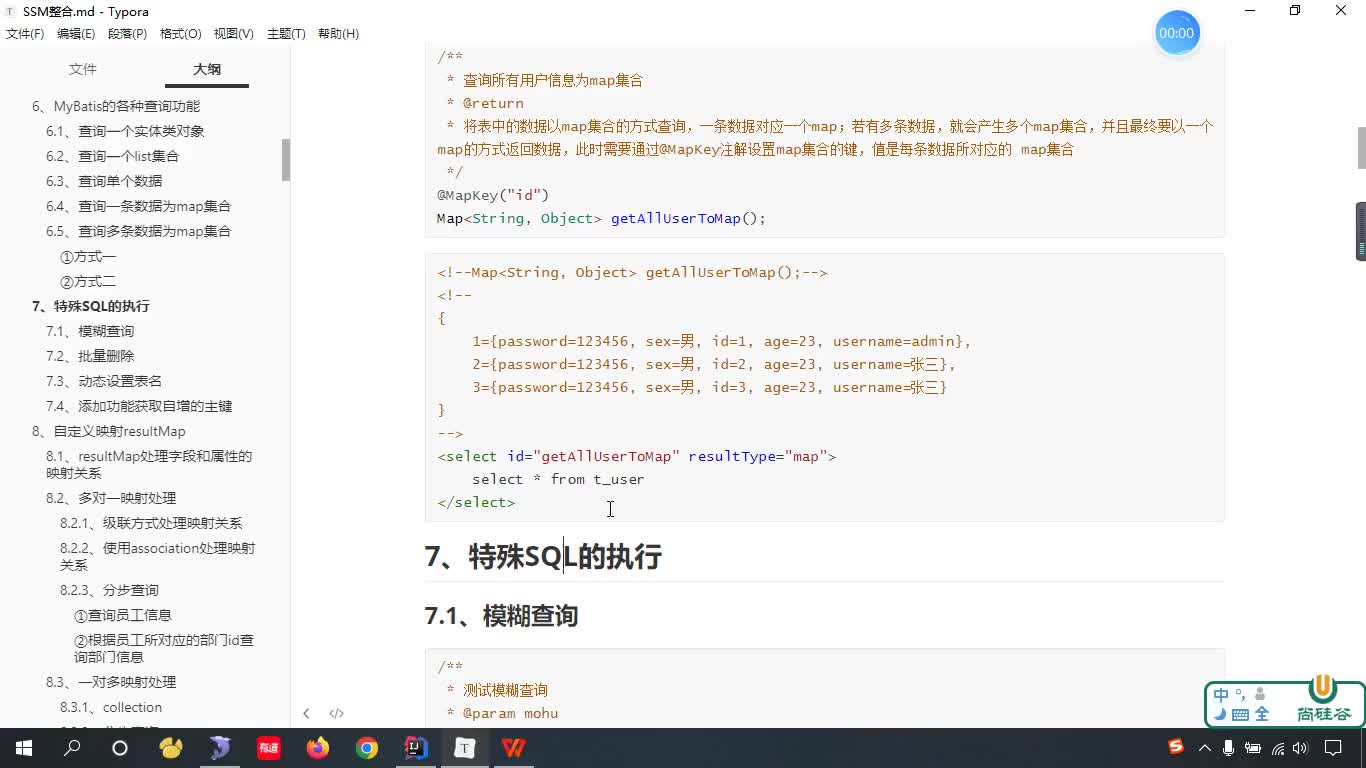The image size is (1366, 768).
Task: Jump to 6.2、查询一个list集合 in outline
Action: [x=112, y=156]
